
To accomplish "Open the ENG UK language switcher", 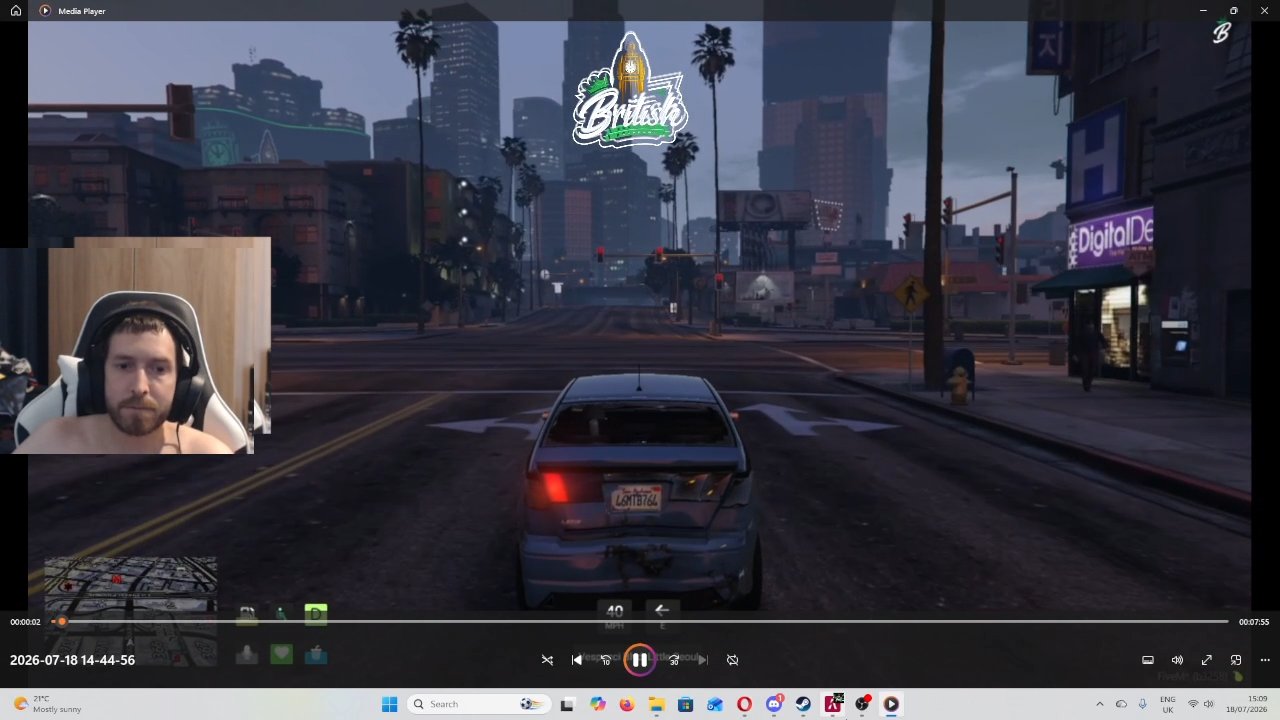I will [1167, 704].
